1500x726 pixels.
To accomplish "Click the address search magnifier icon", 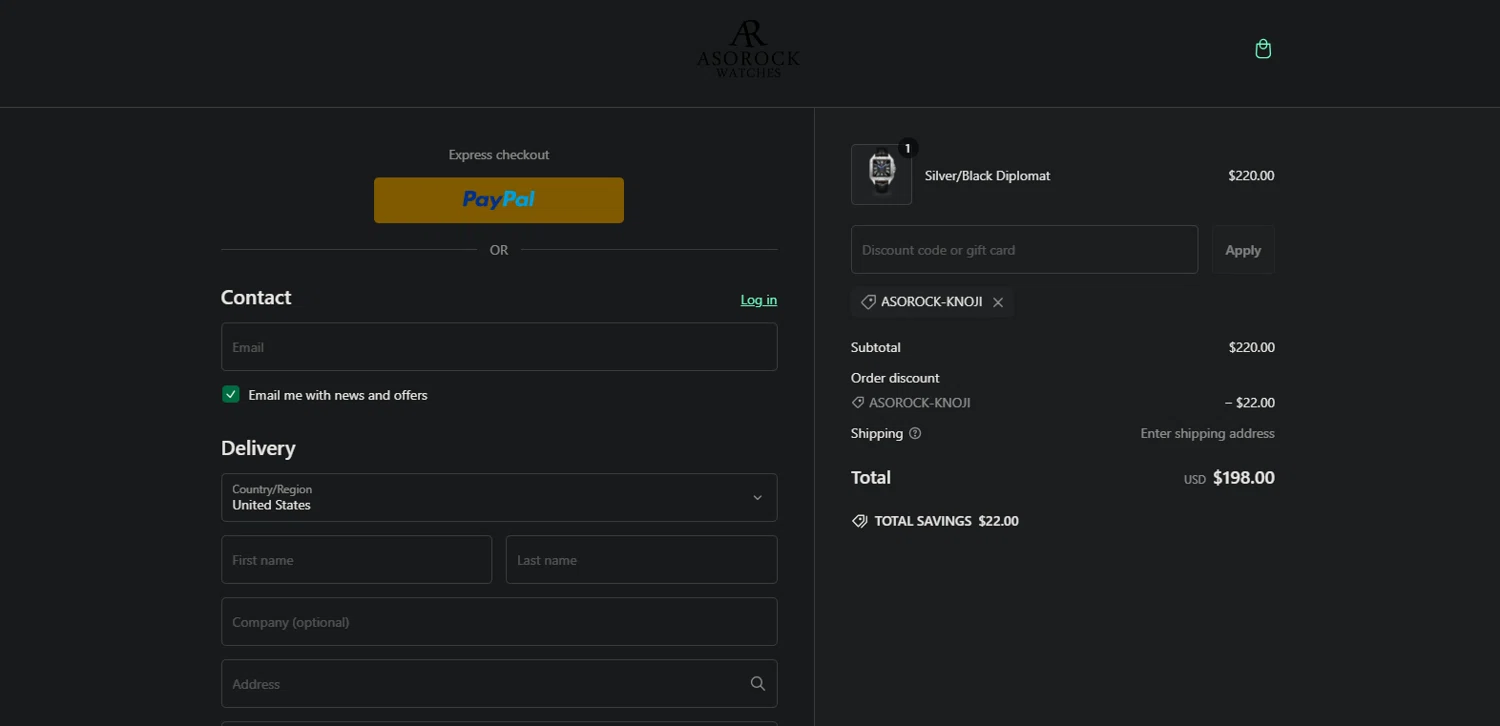I will (x=757, y=684).
